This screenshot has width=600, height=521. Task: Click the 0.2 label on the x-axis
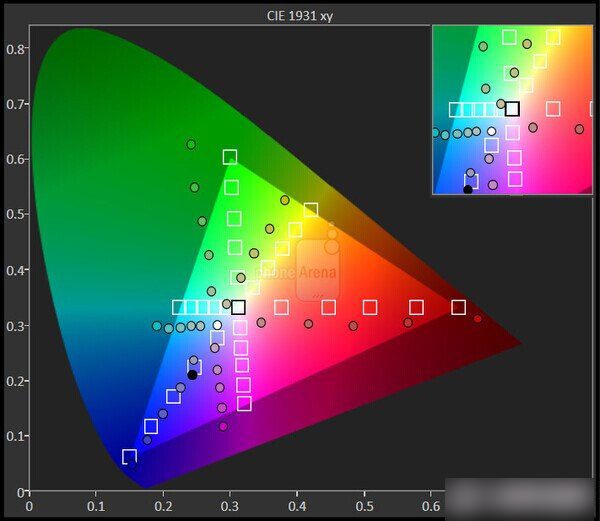click(x=163, y=506)
